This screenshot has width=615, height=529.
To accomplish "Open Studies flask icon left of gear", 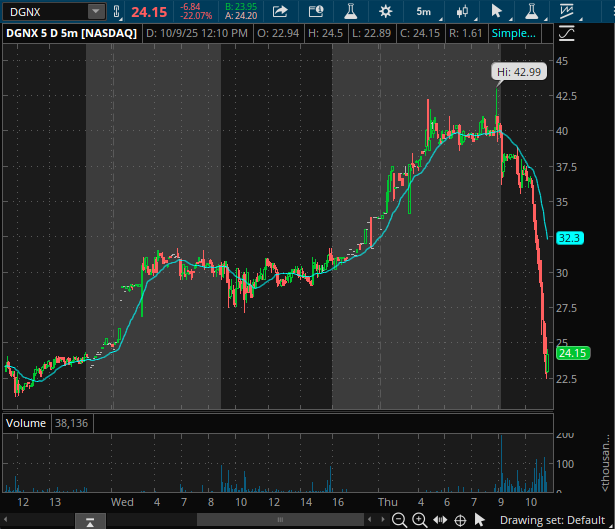I will 351,11.
